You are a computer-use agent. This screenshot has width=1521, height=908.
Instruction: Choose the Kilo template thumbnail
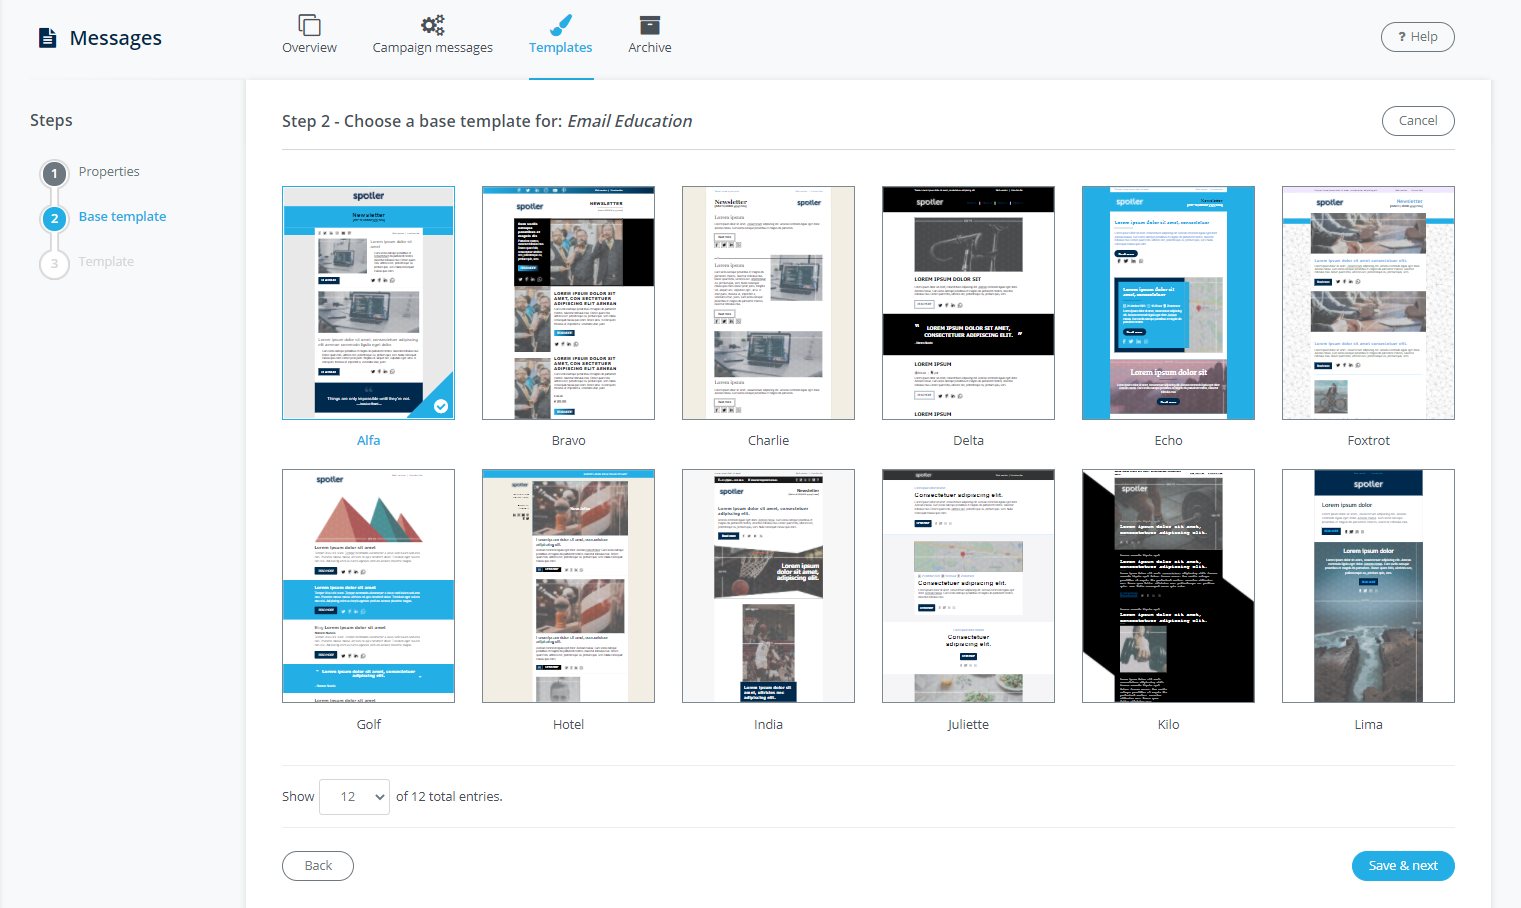pyautogui.click(x=1168, y=586)
